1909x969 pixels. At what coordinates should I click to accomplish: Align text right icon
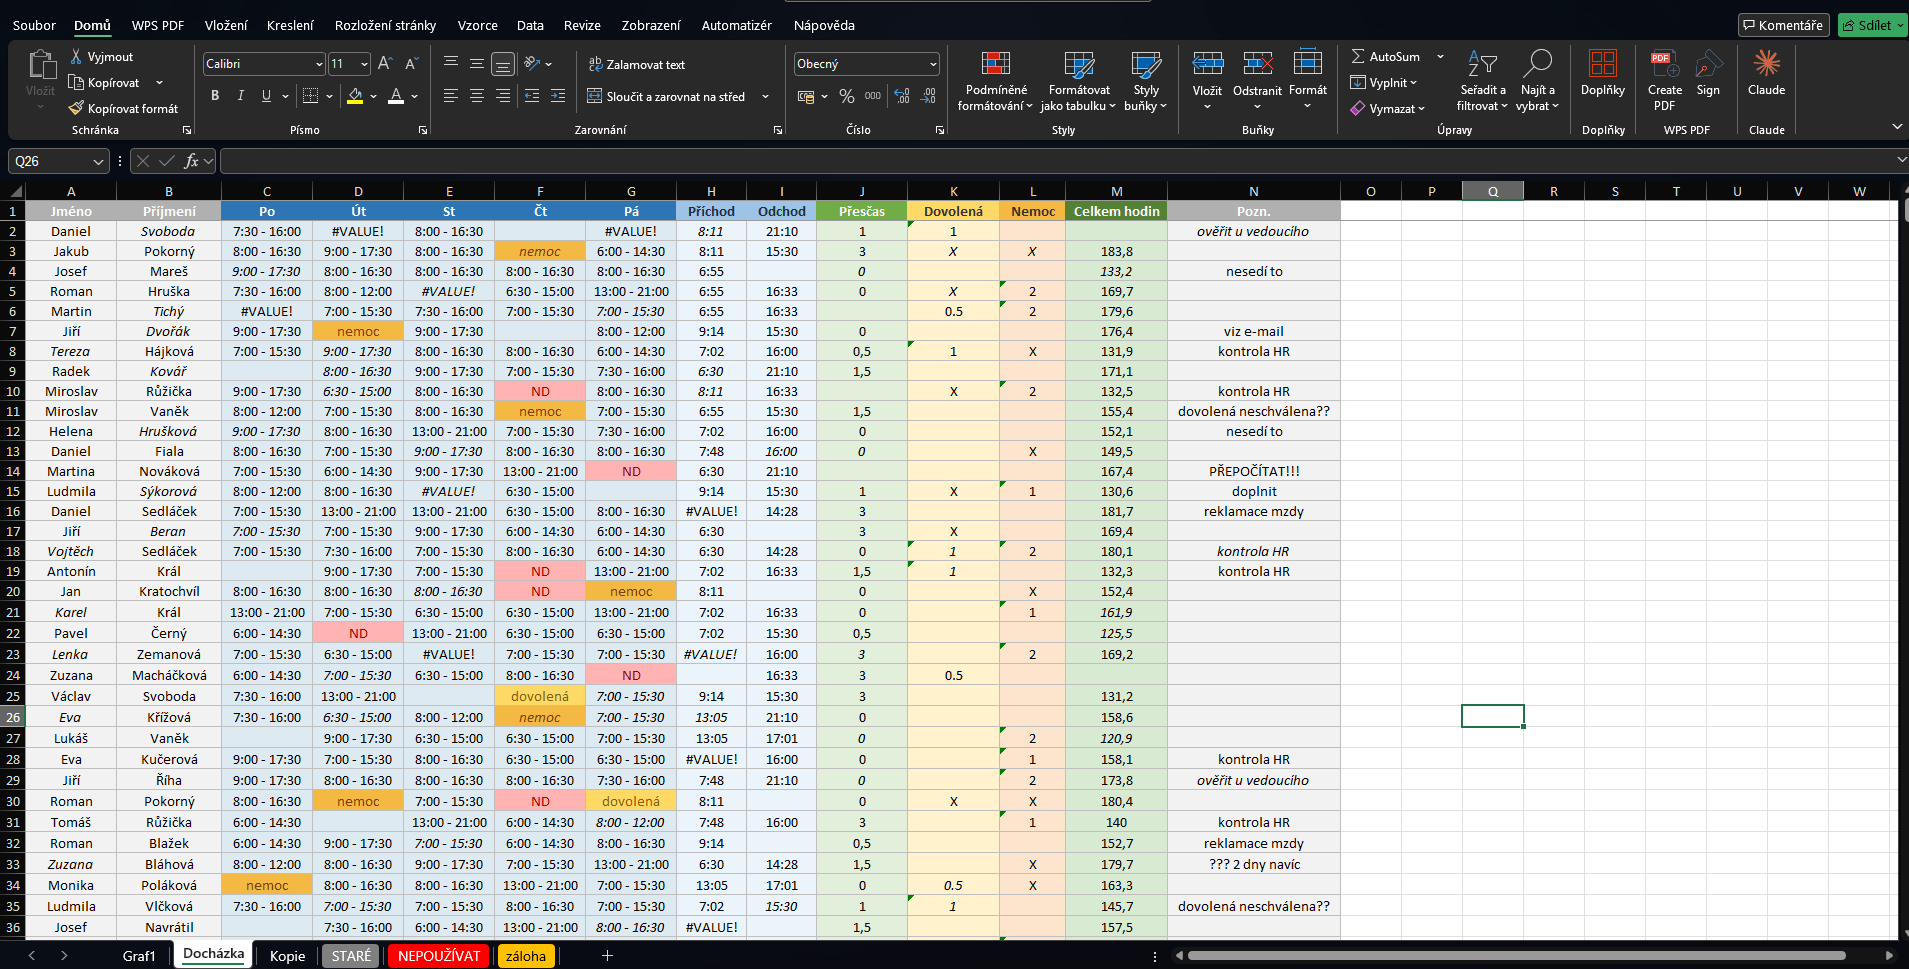point(503,96)
